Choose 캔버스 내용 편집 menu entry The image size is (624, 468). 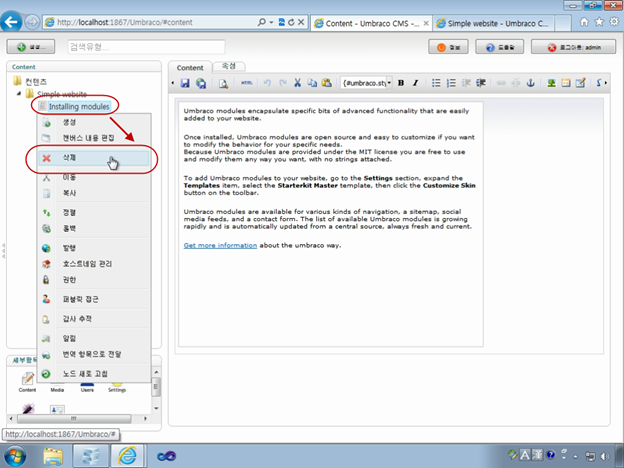pos(94,138)
